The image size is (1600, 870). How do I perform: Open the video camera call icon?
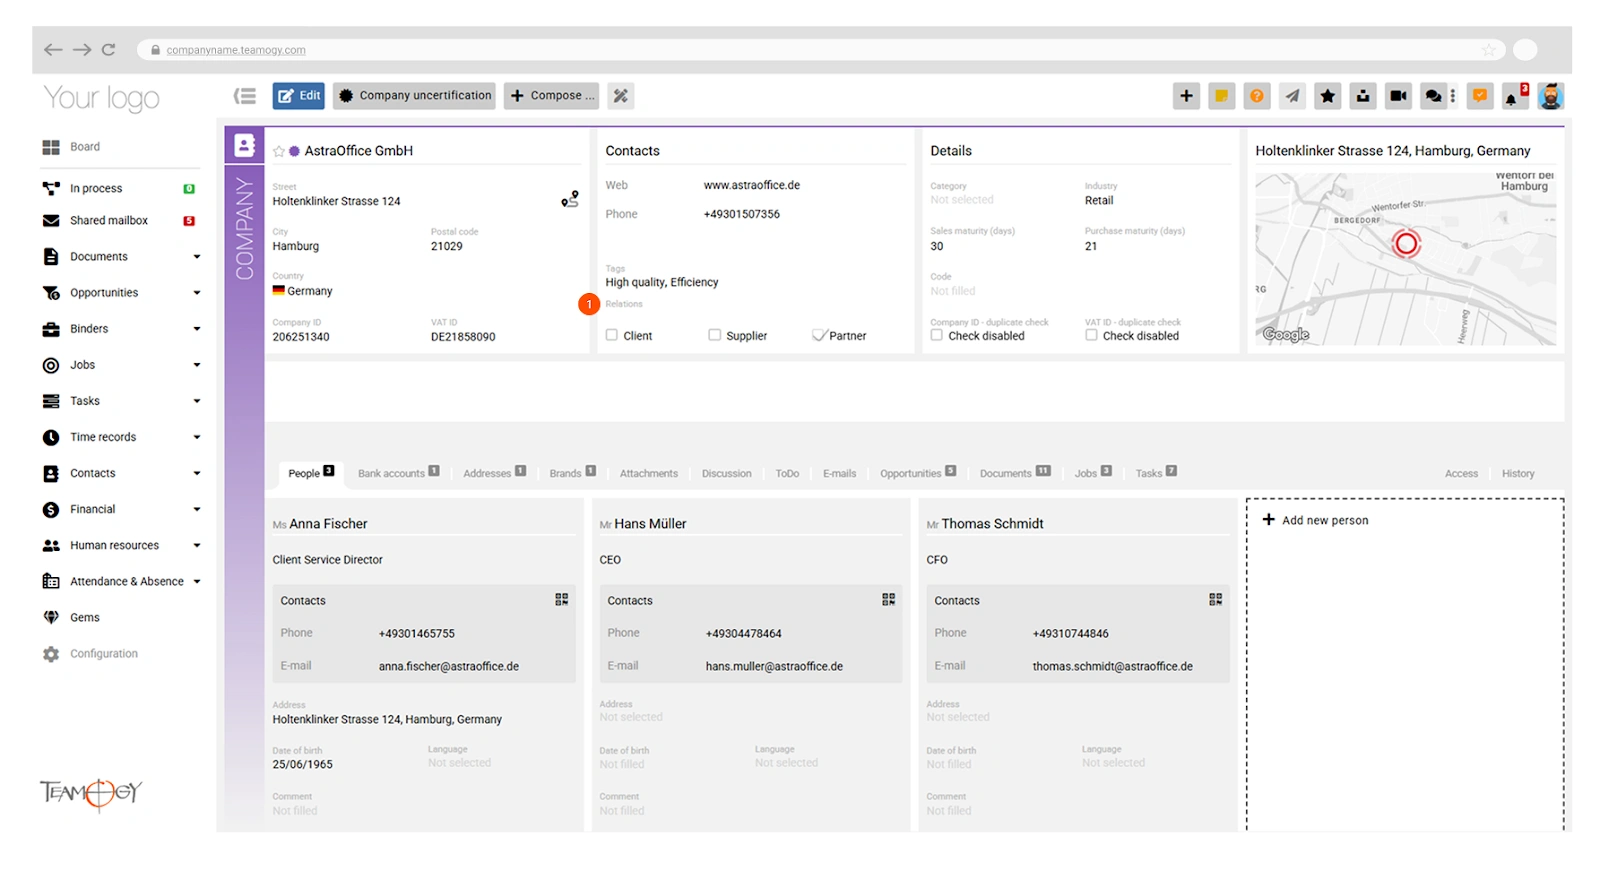click(1398, 96)
